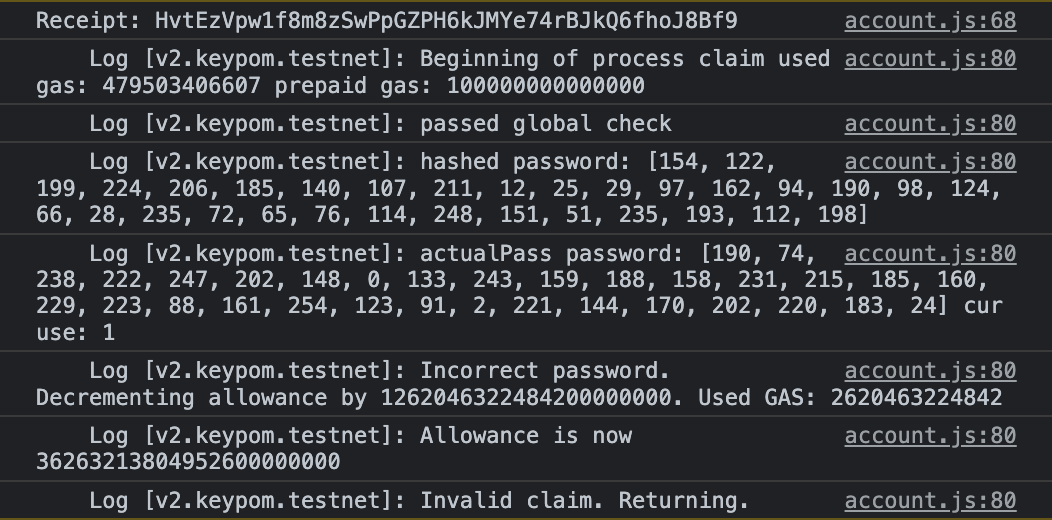Click the "Incorrect password." log message
1052x520 pixels.
(x=545, y=371)
